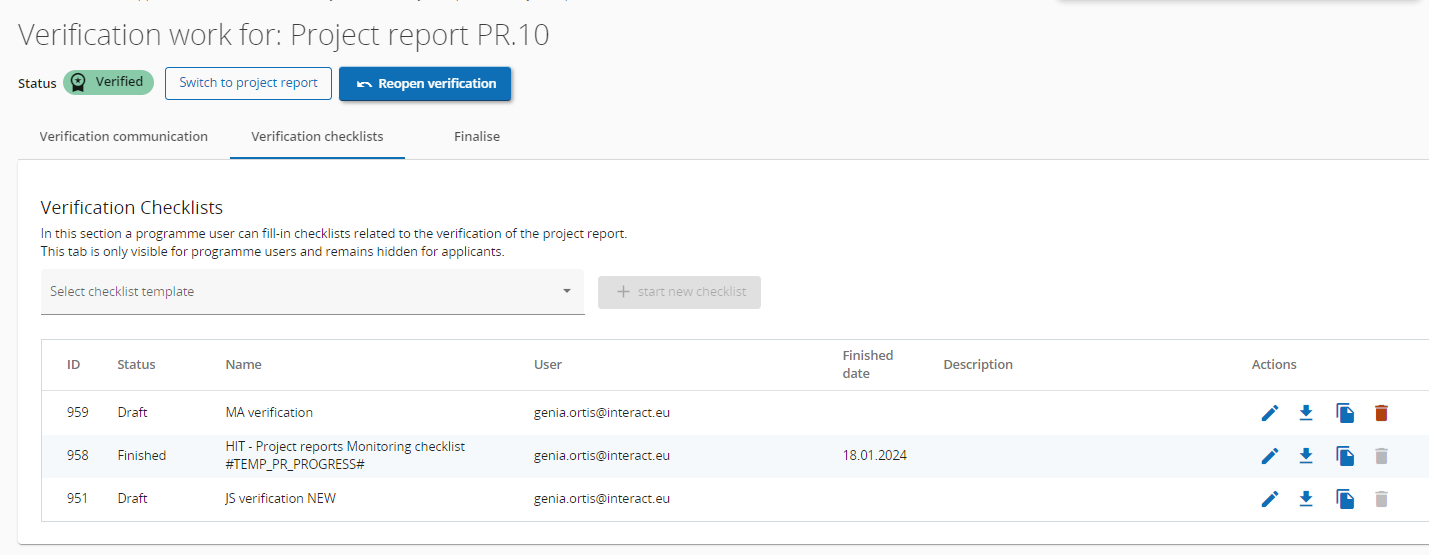Switch to Verification communication tab
The width and height of the screenshot is (1429, 555).
coord(124,137)
